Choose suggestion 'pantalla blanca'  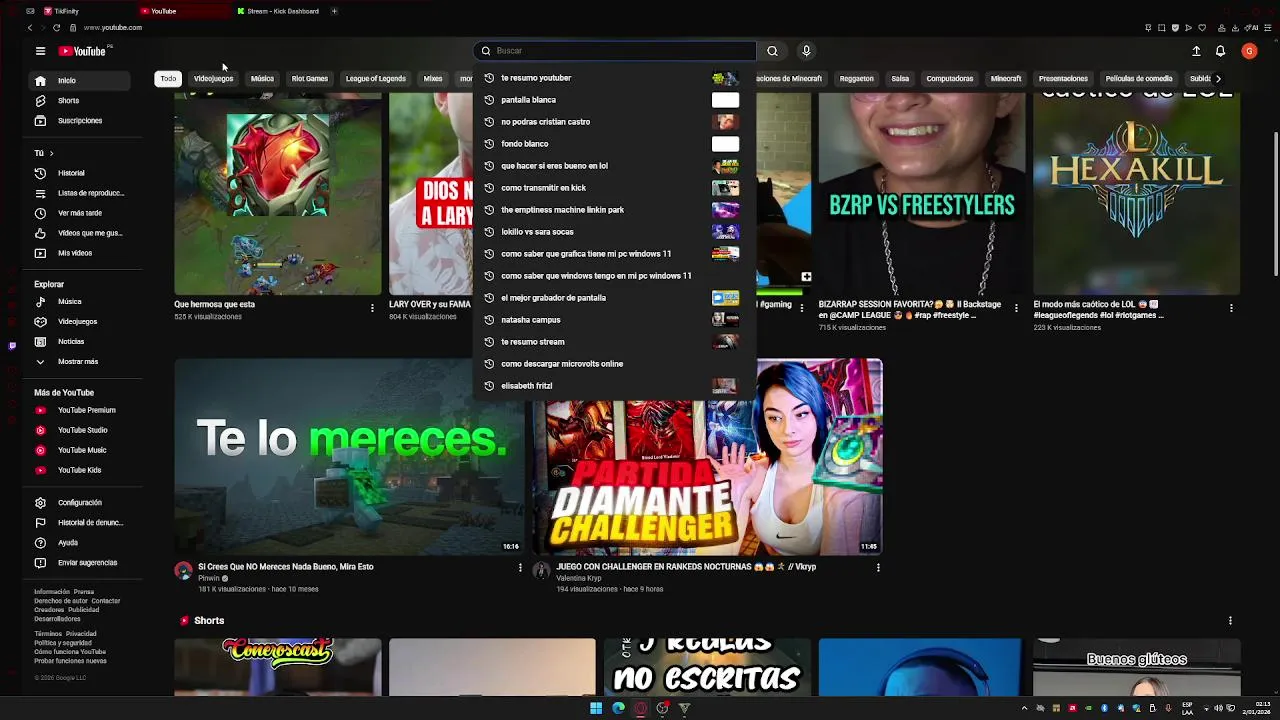(x=614, y=100)
